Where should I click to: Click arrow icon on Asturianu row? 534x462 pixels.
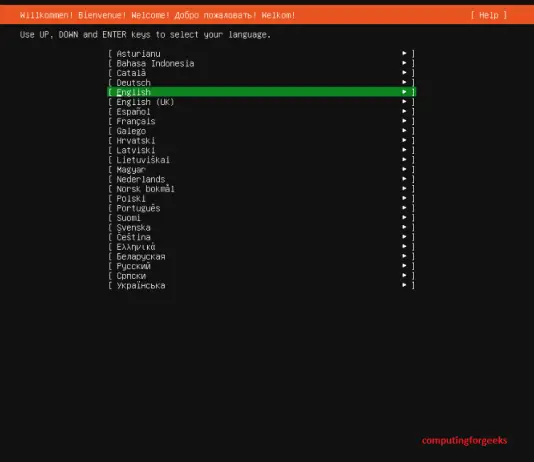[x=404, y=53]
